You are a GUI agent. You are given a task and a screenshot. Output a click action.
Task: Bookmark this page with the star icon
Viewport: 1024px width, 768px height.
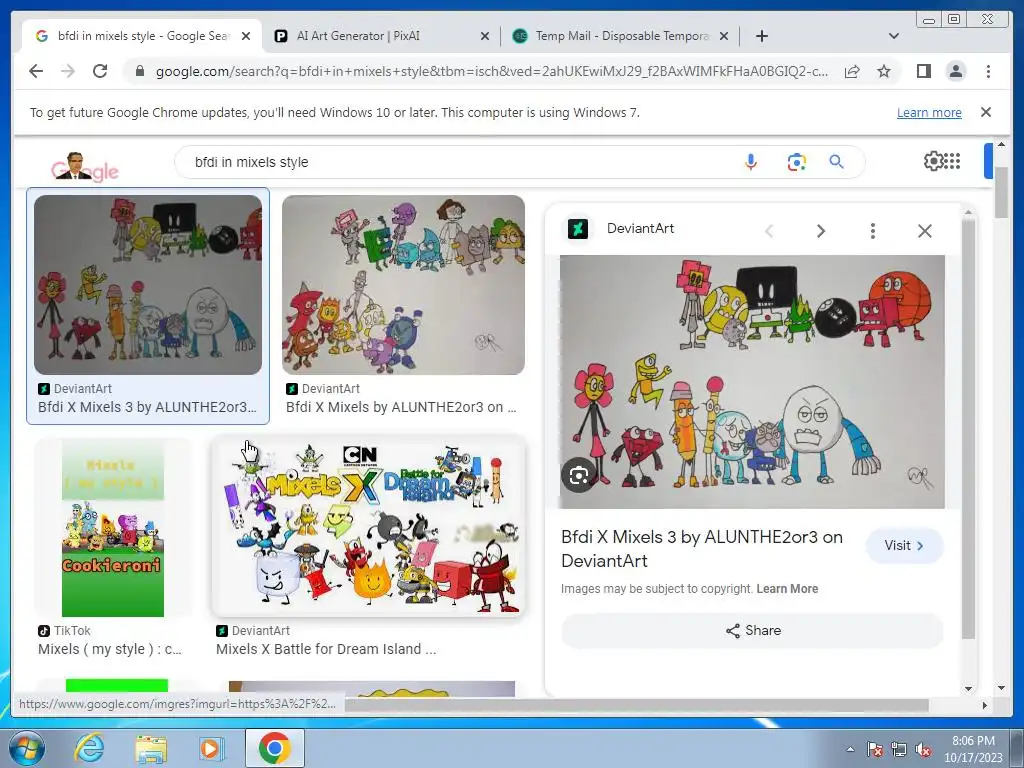pyautogui.click(x=884, y=71)
